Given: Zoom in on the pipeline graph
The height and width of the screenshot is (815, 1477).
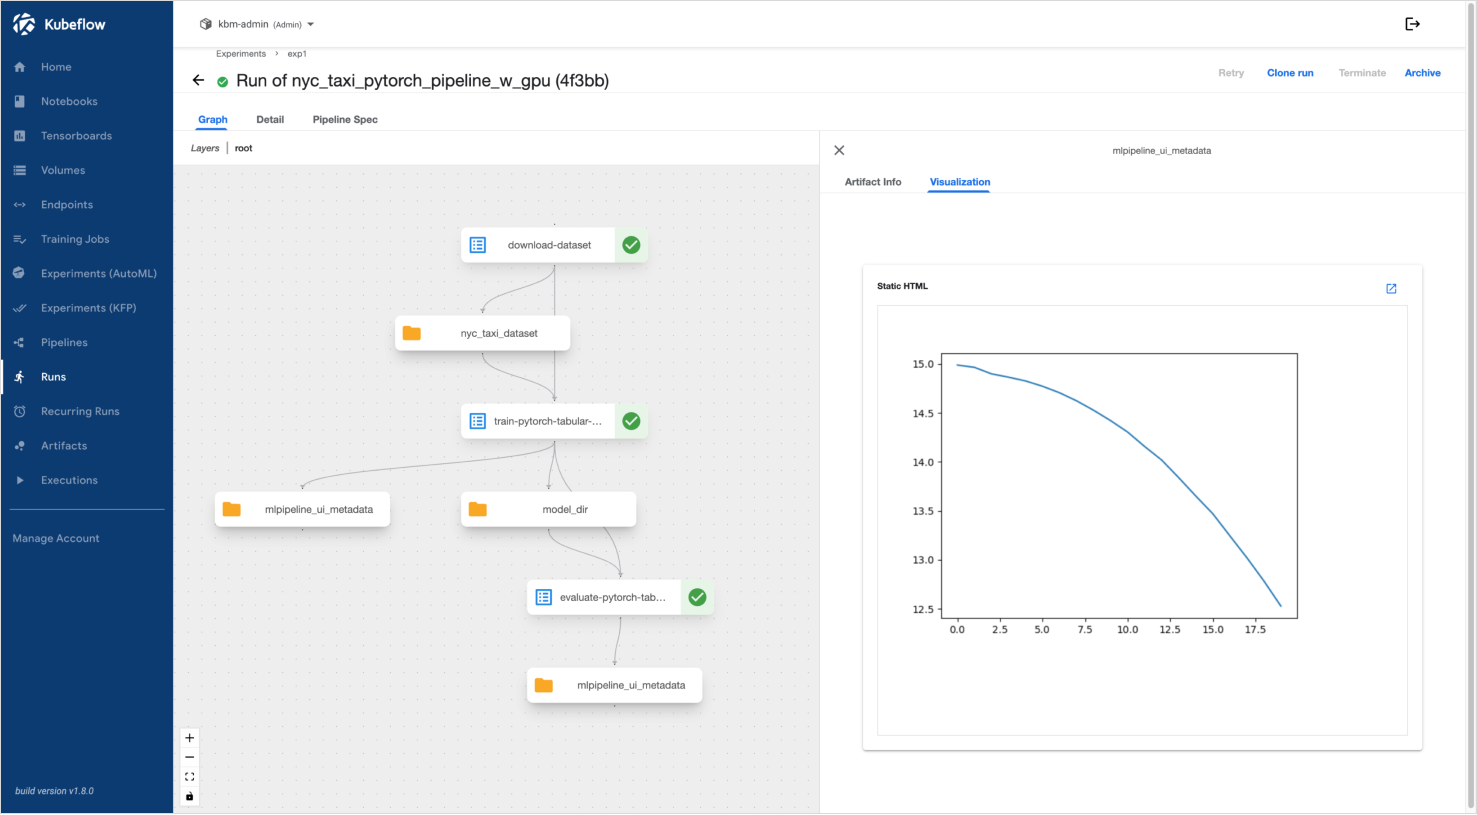Looking at the screenshot, I should click(189, 738).
